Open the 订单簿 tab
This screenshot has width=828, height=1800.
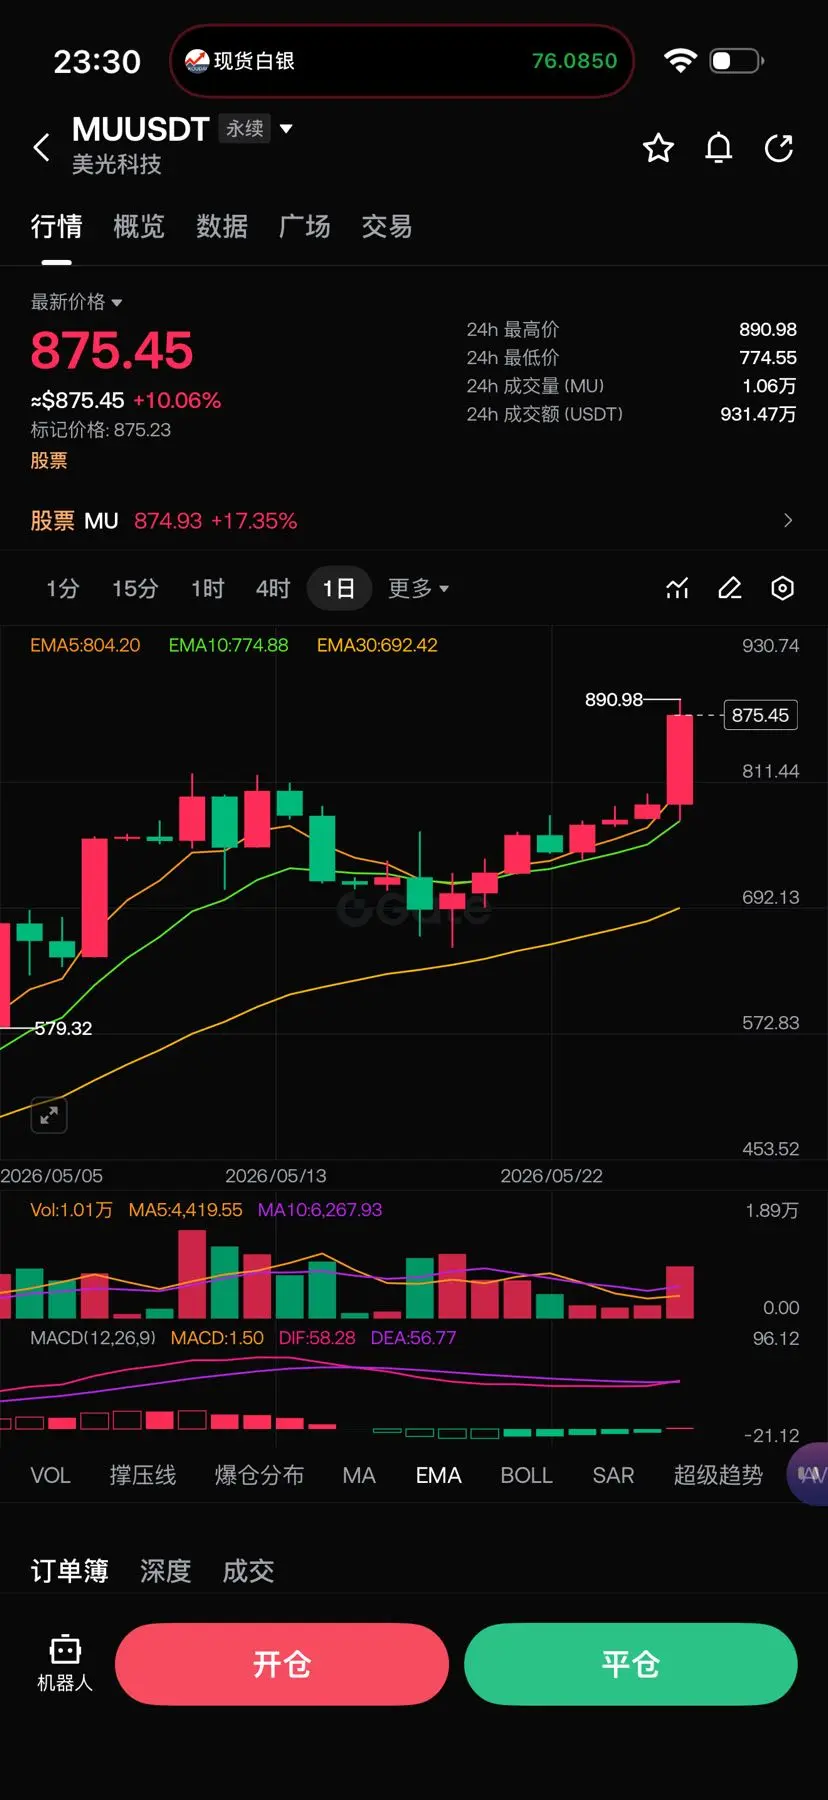[69, 1571]
